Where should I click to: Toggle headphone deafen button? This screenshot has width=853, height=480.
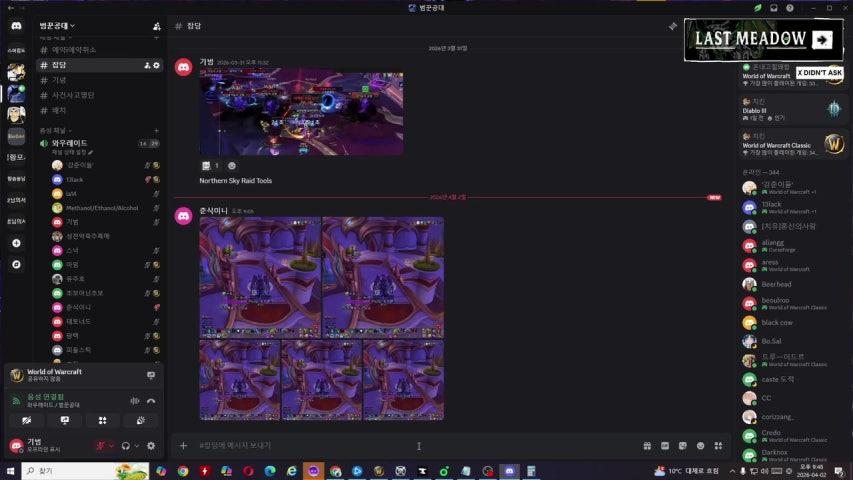pos(126,446)
